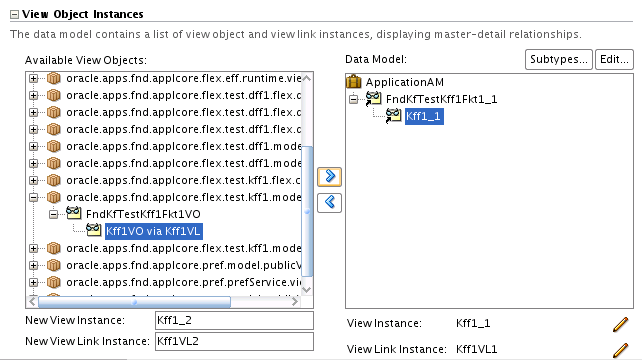Remove instance with left arrow button
The width and height of the screenshot is (642, 360).
[330, 202]
